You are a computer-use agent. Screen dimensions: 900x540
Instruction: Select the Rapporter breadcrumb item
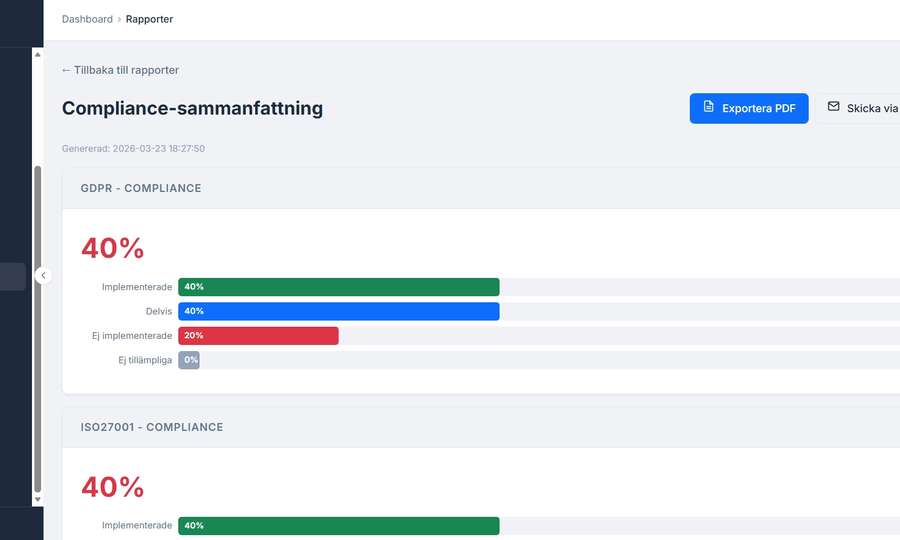pos(149,19)
